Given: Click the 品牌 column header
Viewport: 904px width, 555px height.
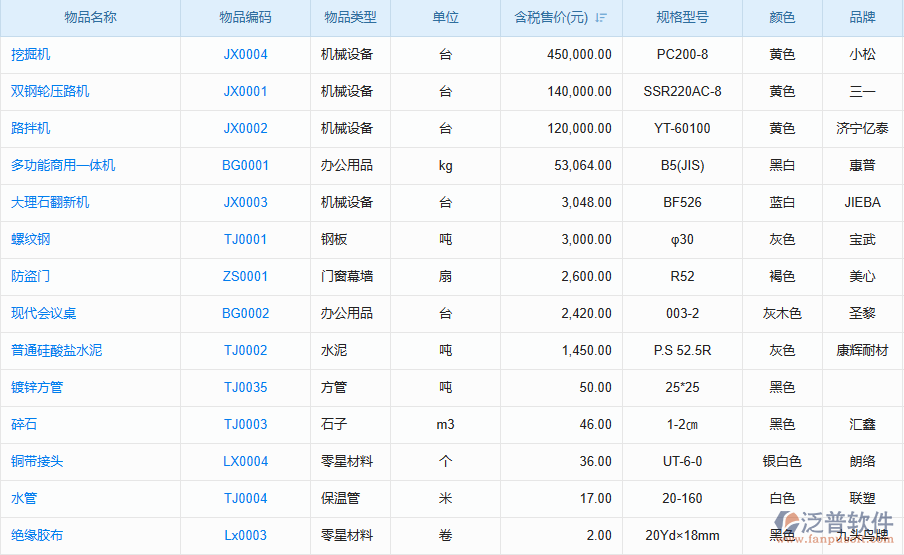Looking at the screenshot, I should (862, 18).
